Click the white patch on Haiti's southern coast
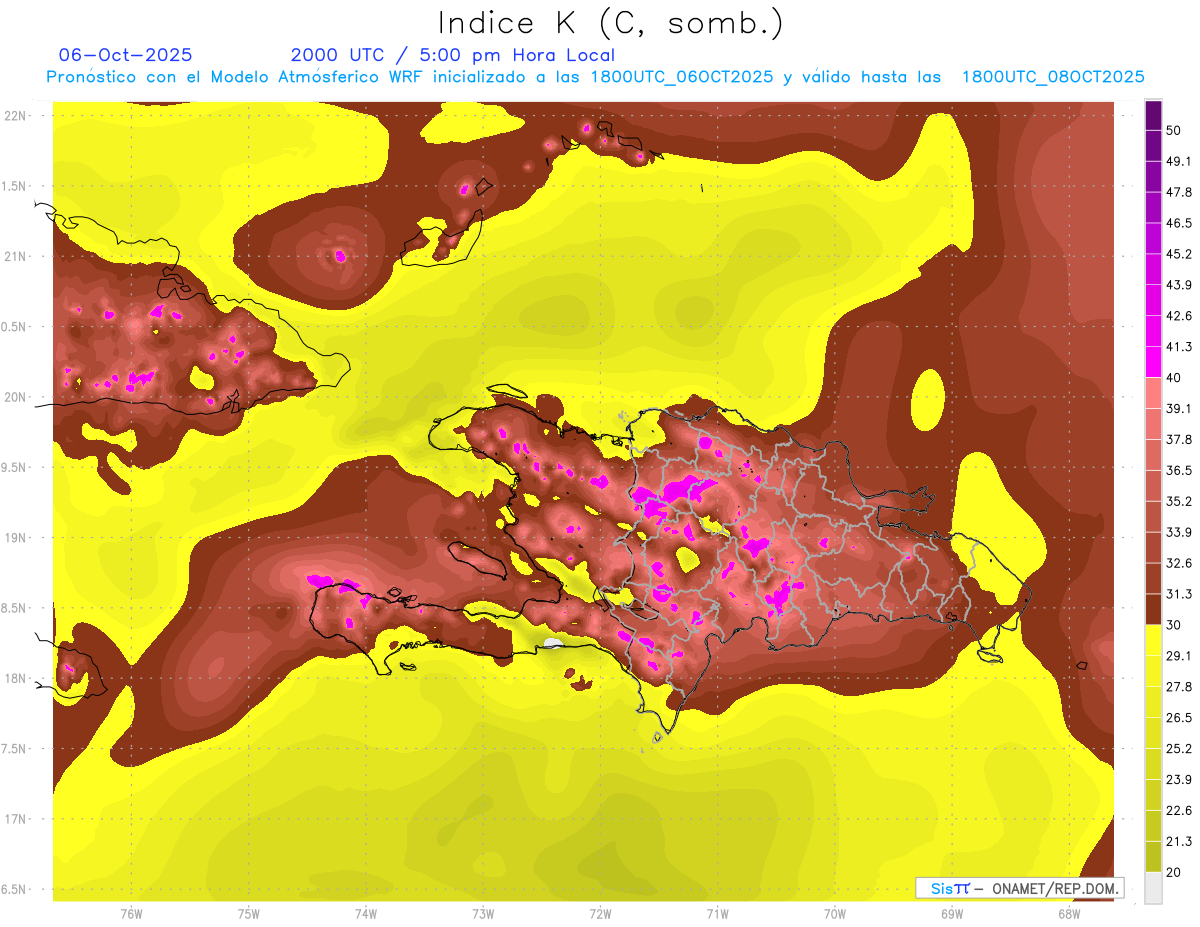Image resolution: width=1200 pixels, height=927 pixels. point(551,643)
